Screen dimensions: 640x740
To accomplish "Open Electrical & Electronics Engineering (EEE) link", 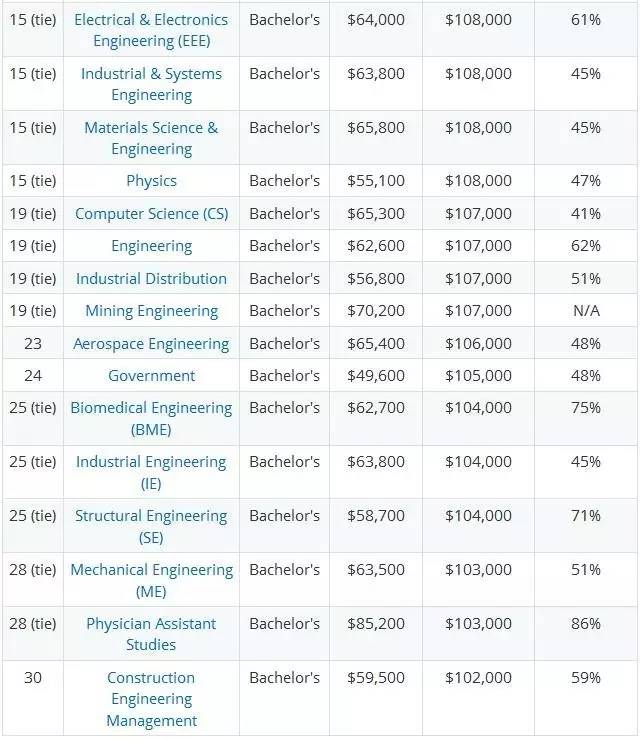I will [151, 30].
